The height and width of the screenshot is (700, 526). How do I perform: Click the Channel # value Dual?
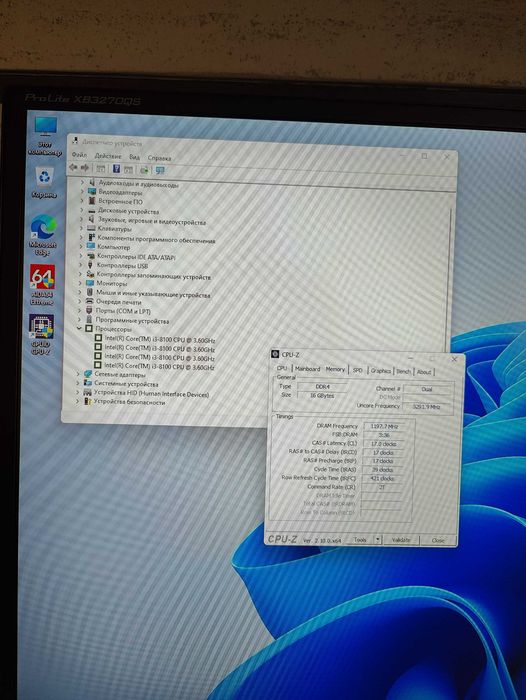pyautogui.click(x=427, y=389)
